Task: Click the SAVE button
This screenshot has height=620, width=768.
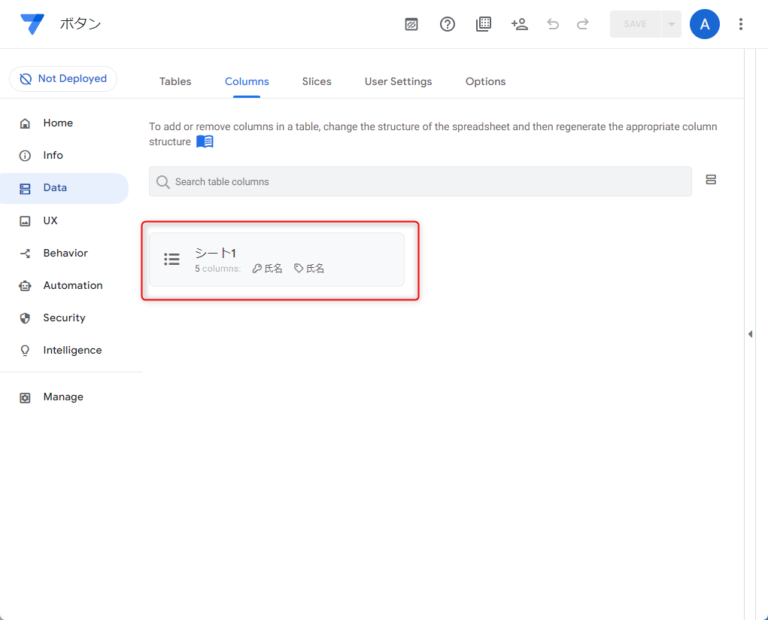Action: (635, 24)
